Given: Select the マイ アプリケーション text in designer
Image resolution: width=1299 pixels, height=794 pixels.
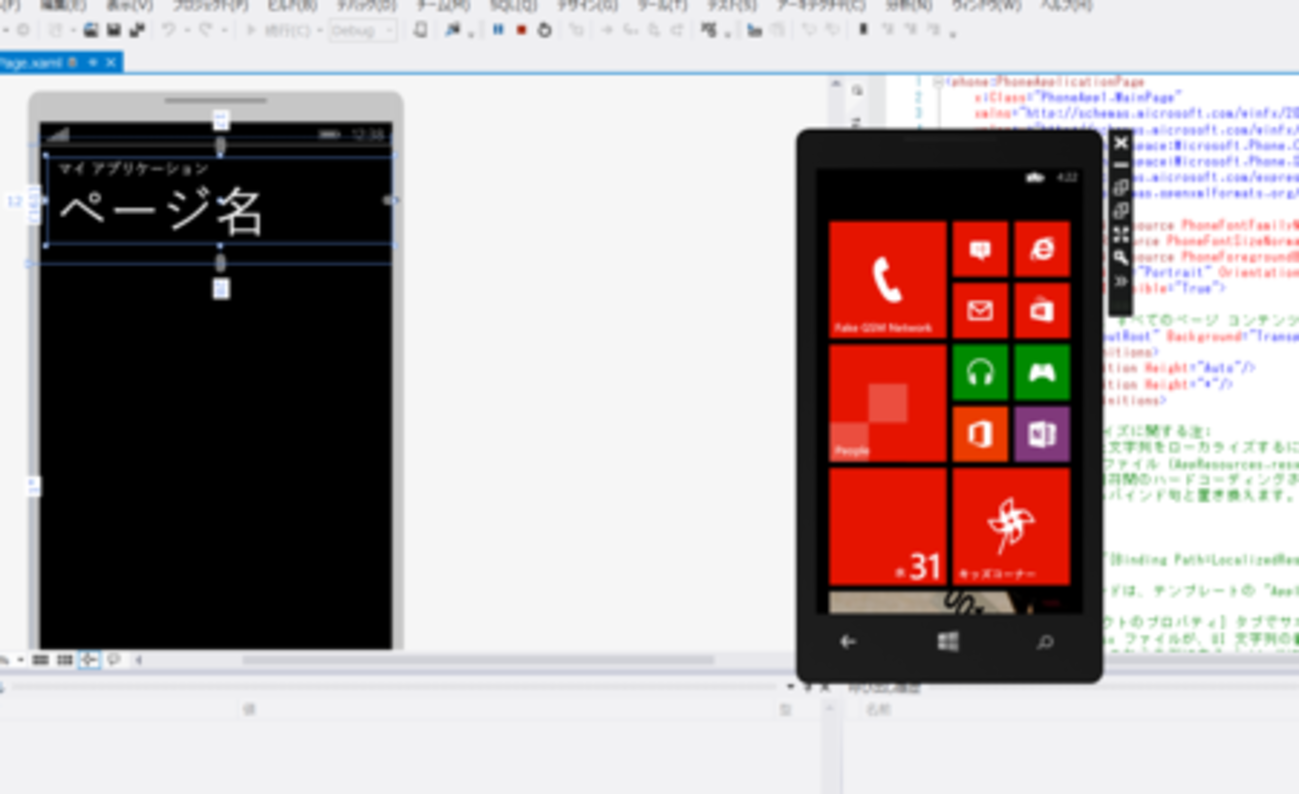Looking at the screenshot, I should (134, 169).
